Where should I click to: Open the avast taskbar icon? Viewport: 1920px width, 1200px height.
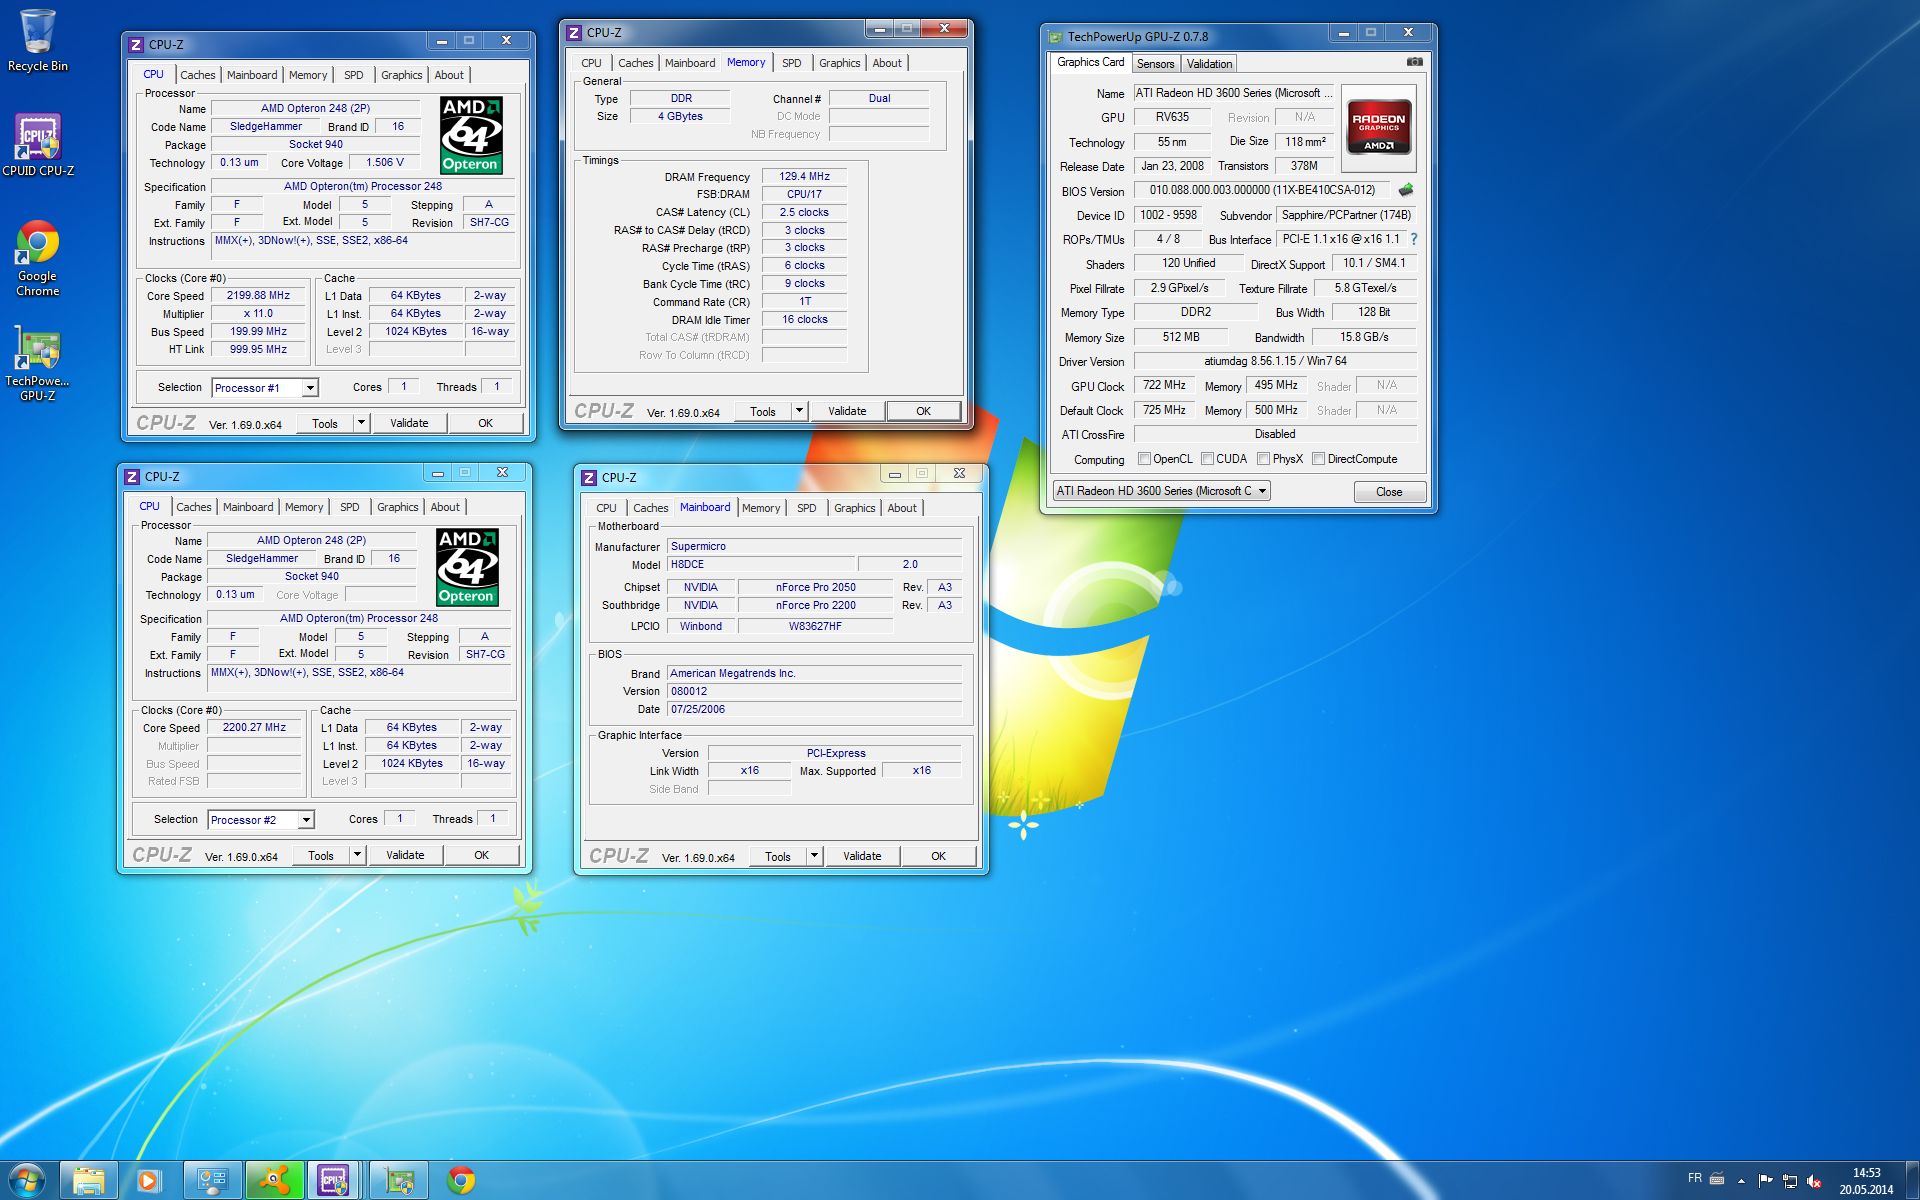pos(273,1181)
